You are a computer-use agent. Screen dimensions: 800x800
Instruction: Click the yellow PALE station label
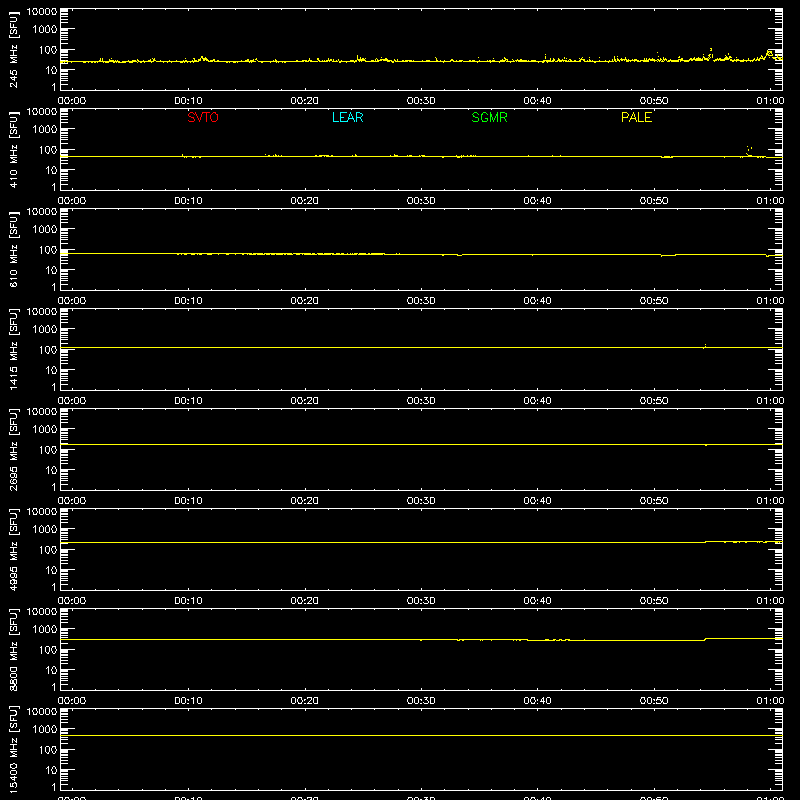coord(636,117)
